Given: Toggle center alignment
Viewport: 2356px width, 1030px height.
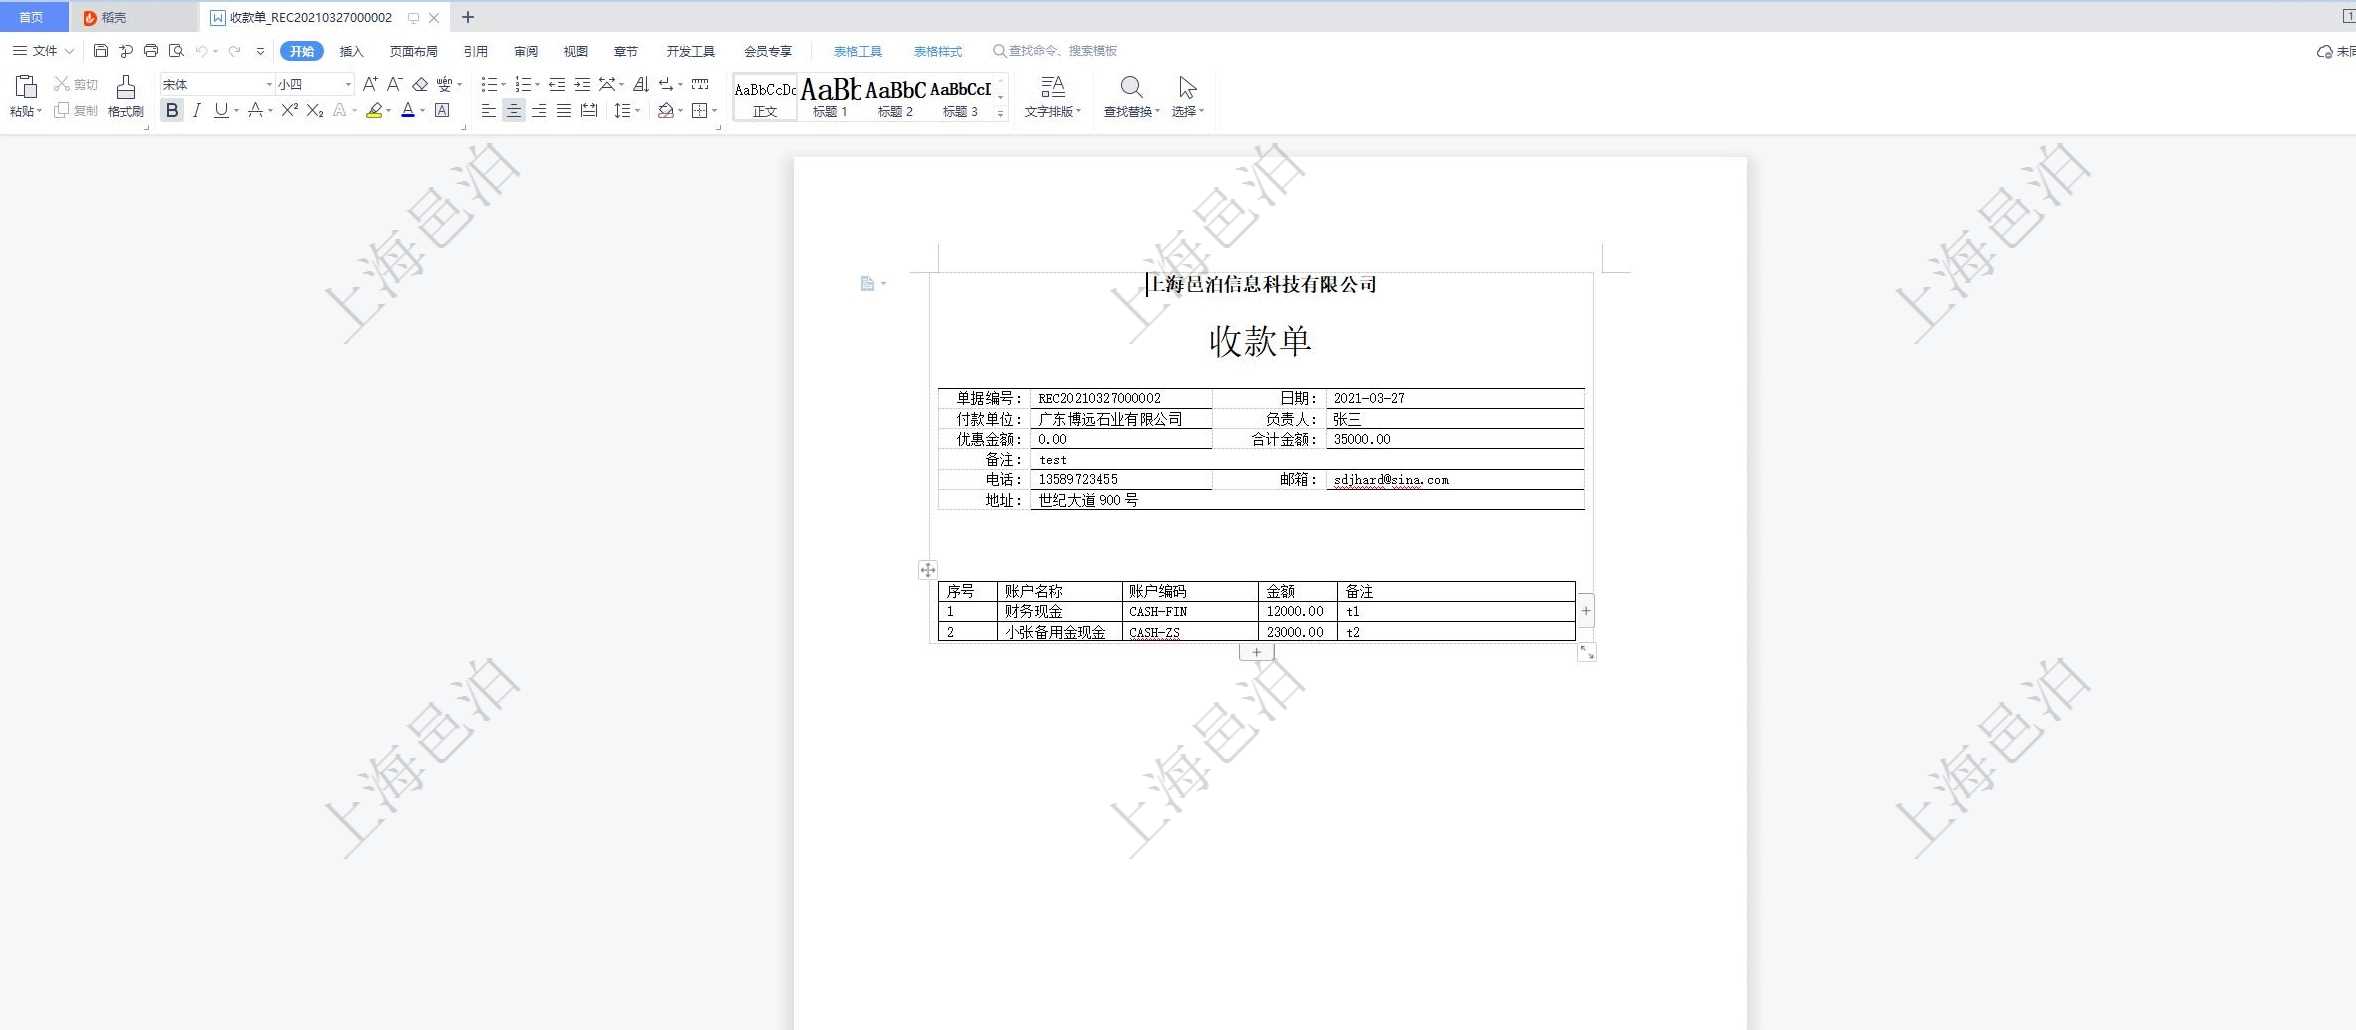Looking at the screenshot, I should coord(513,111).
